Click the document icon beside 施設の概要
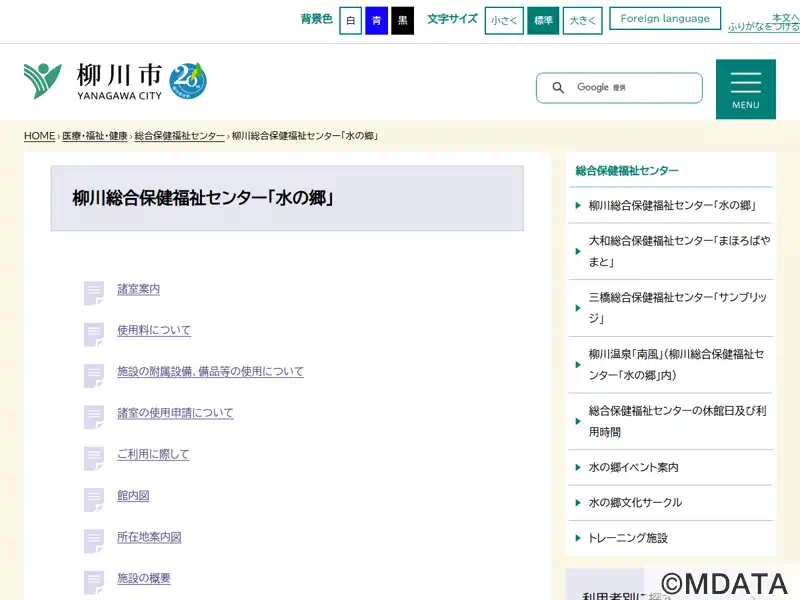This screenshot has width=800, height=600. 94,581
